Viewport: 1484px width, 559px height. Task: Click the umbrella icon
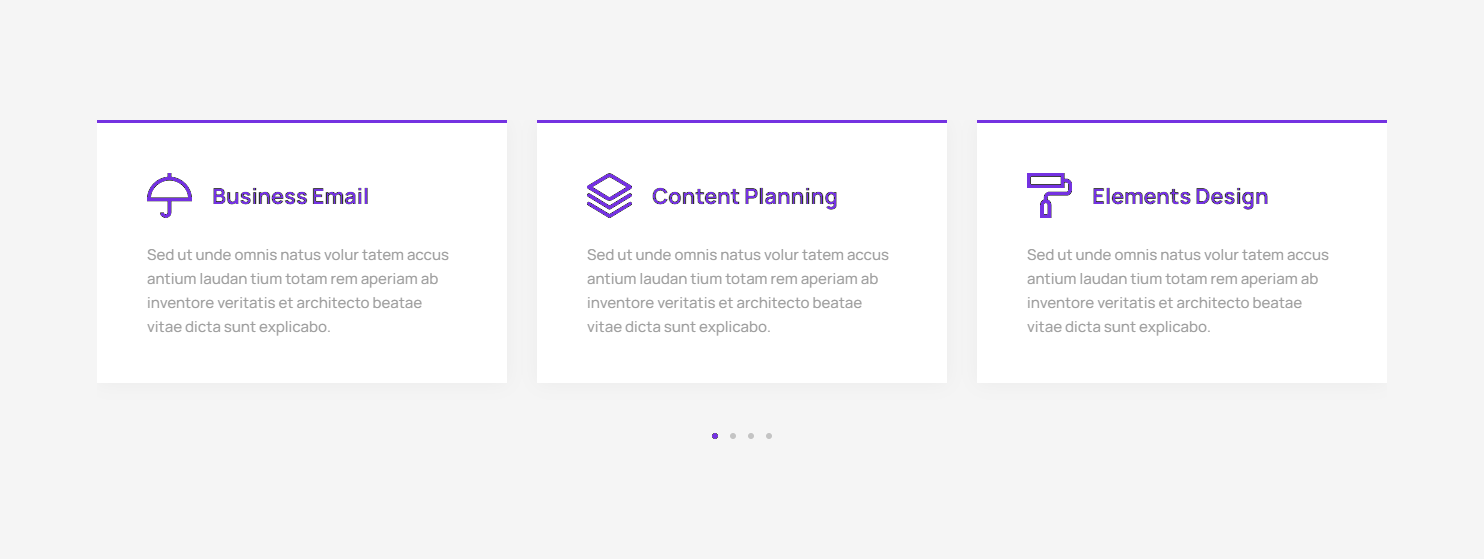point(169,195)
